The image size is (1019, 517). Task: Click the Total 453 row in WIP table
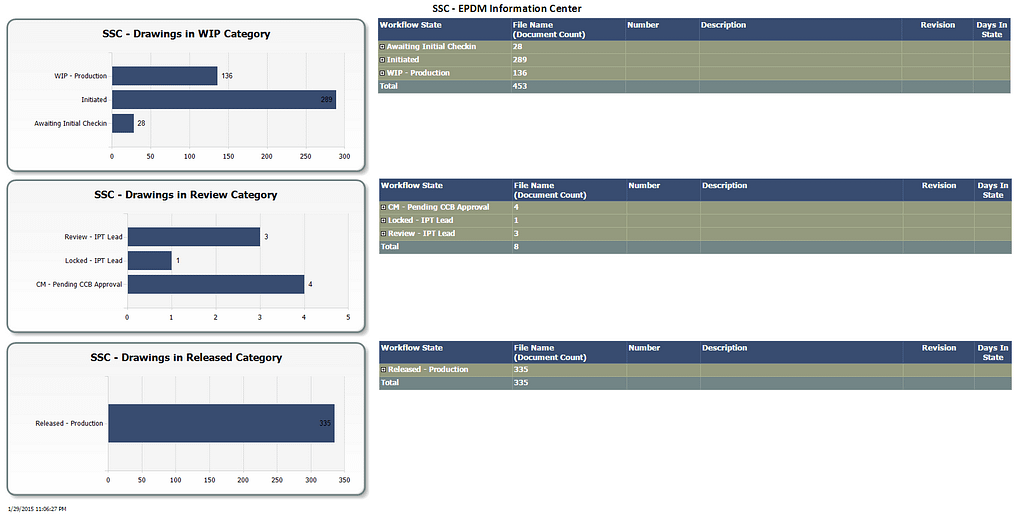click(694, 86)
